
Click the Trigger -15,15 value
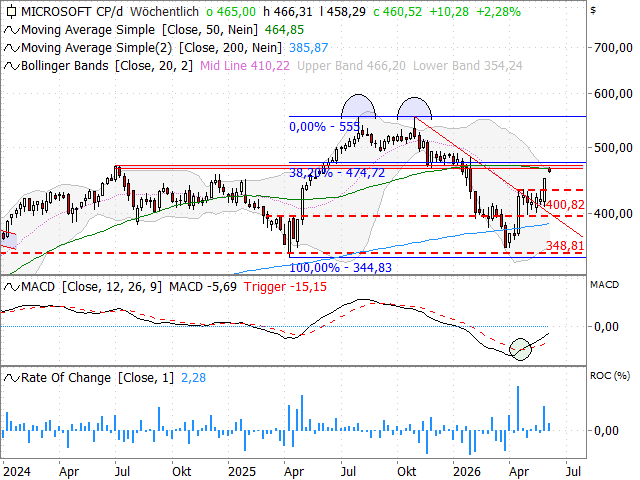(x=285, y=287)
